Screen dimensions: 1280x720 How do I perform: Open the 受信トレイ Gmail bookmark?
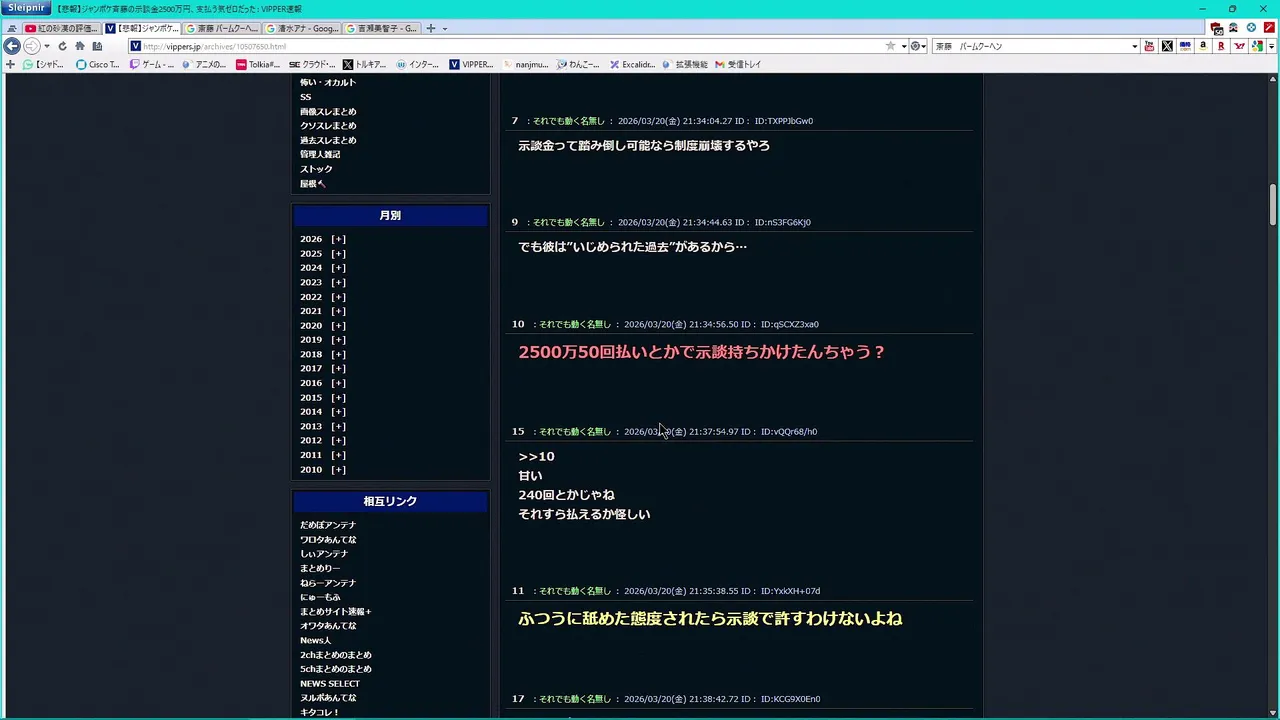(x=738, y=64)
